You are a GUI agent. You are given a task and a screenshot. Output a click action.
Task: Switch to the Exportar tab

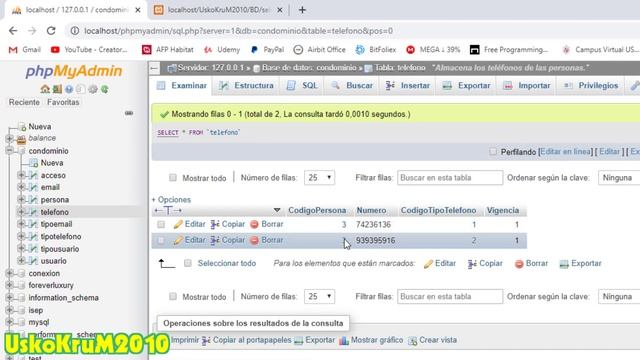pos(467,86)
